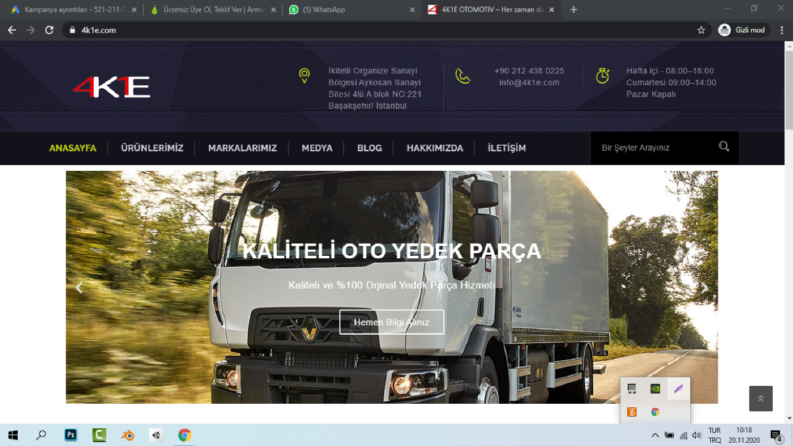Launch Photoshop from the taskbar
Viewport: 793px width, 446px height.
coord(70,435)
